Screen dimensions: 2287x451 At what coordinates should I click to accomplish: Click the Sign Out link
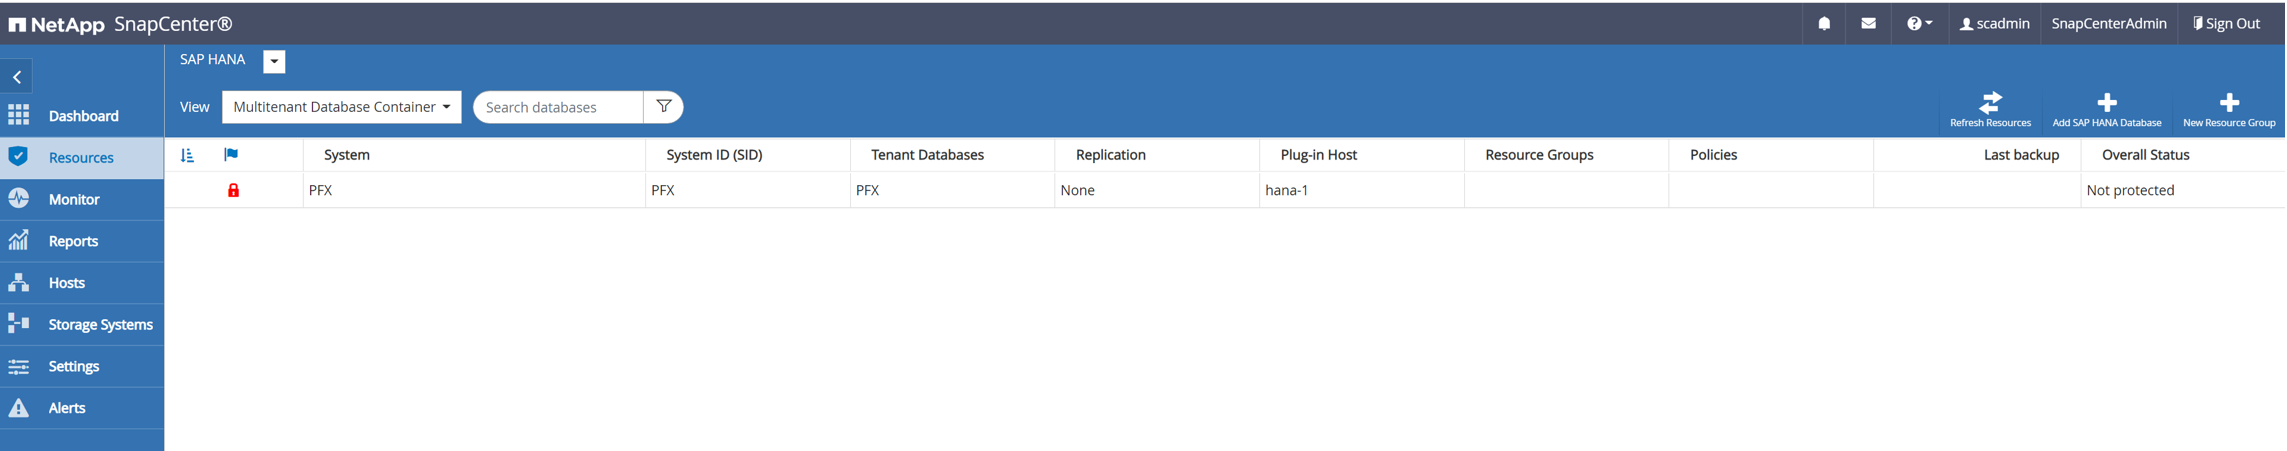coord(2226,24)
